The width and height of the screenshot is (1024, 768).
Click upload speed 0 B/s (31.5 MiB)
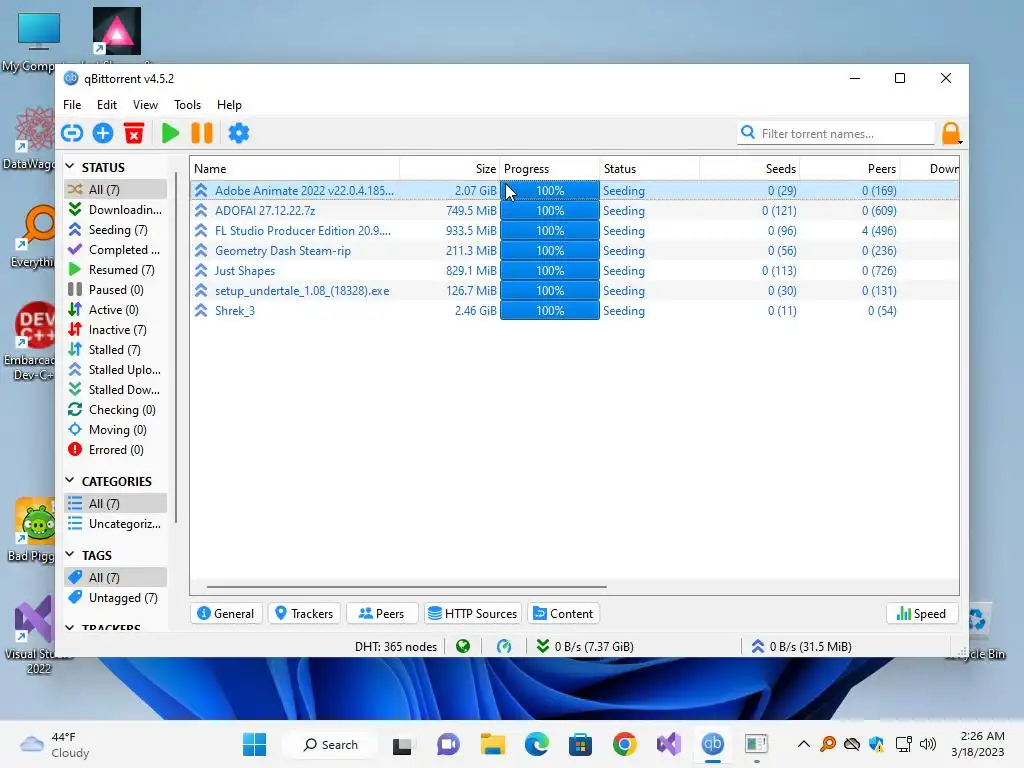pyautogui.click(x=801, y=647)
